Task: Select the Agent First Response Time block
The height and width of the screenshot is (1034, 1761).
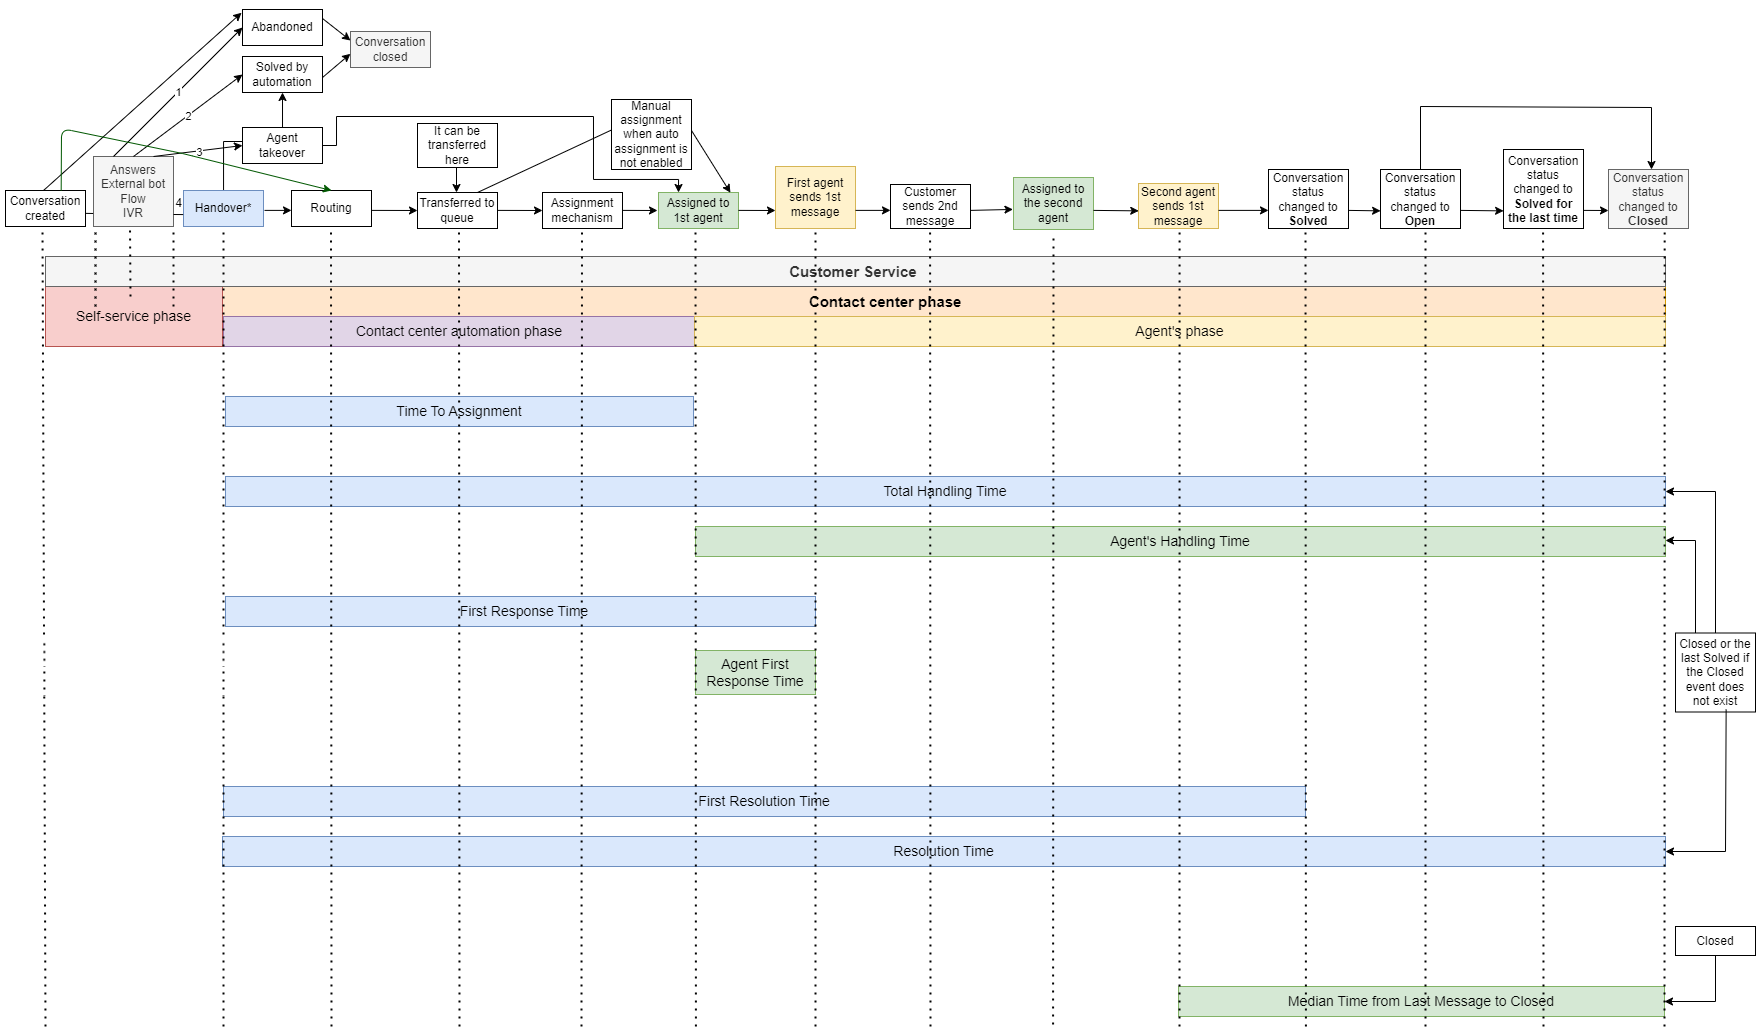Action: [755, 672]
